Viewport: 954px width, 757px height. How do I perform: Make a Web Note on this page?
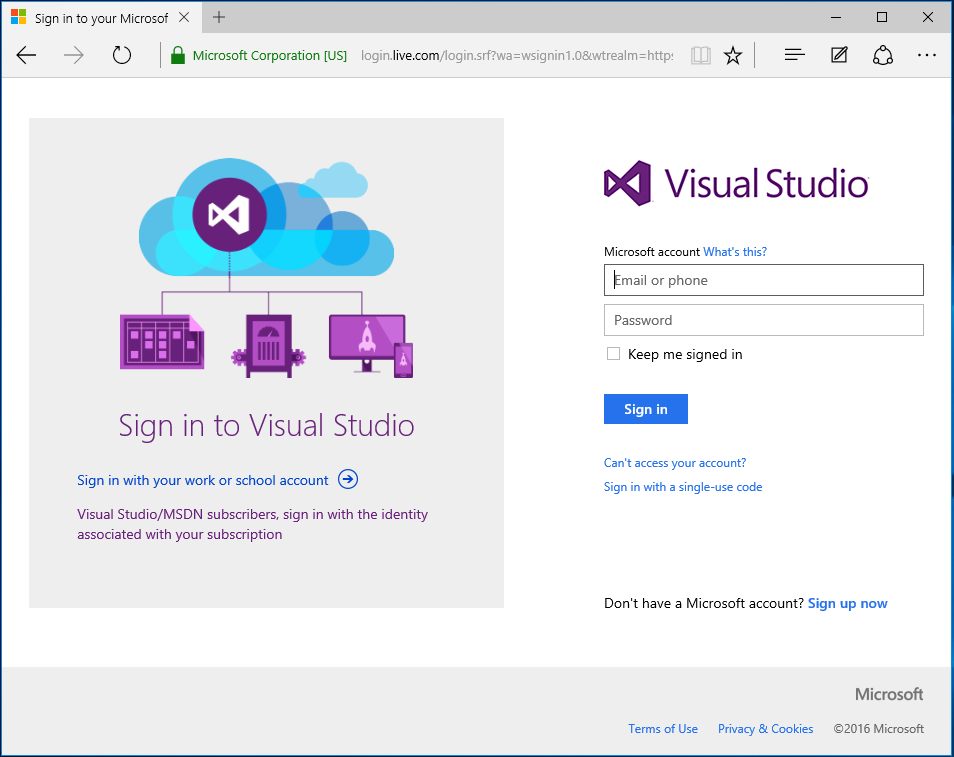pos(838,55)
